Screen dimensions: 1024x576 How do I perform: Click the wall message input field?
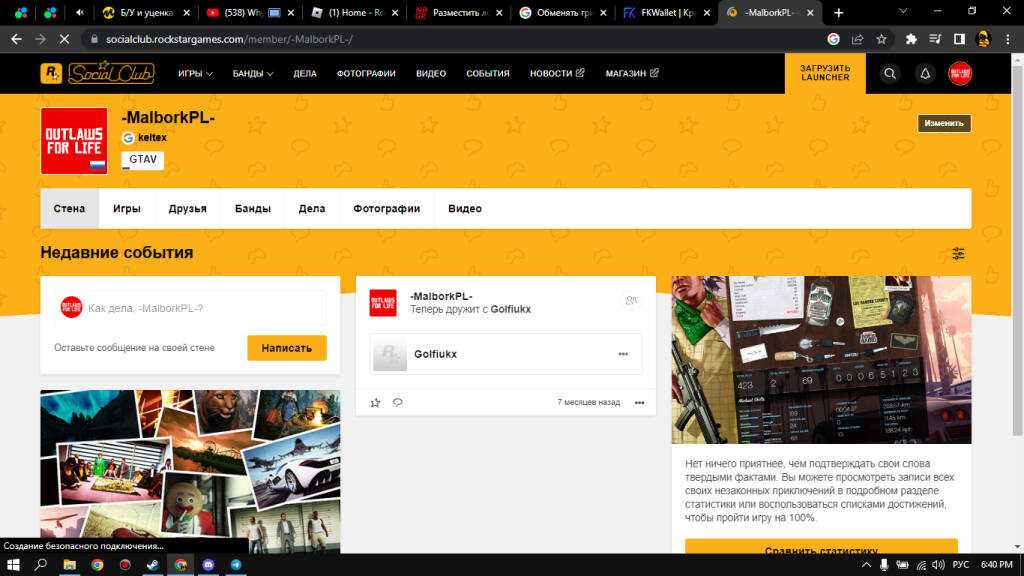[190, 308]
